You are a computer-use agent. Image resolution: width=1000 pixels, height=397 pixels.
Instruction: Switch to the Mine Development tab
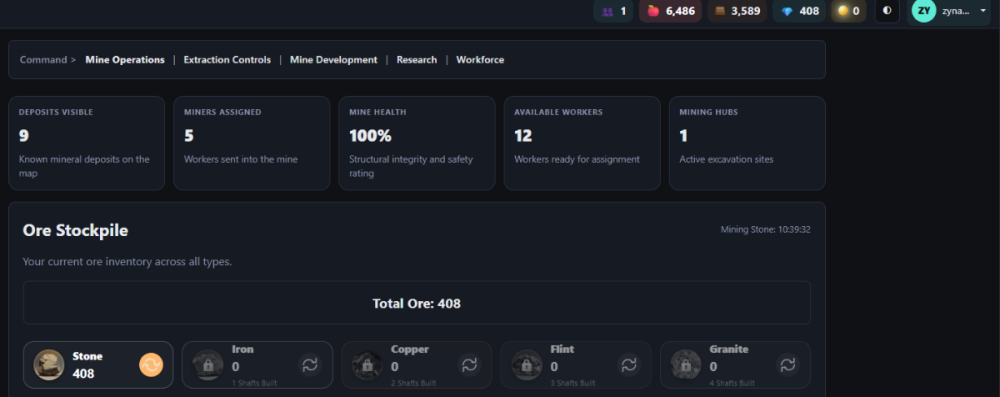pyautogui.click(x=334, y=59)
